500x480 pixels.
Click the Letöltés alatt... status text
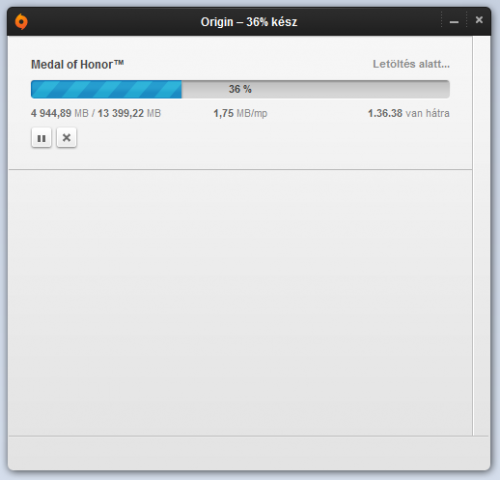pos(411,64)
